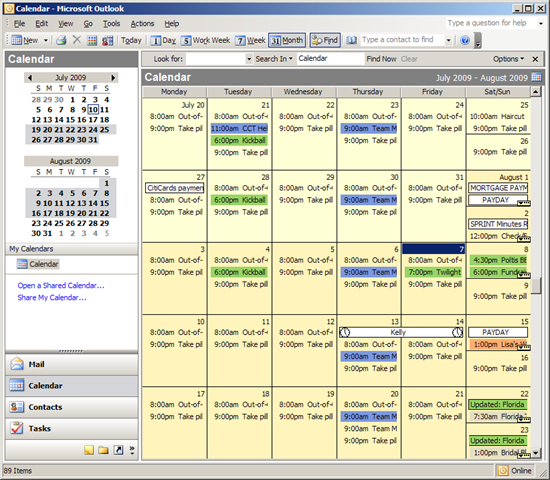Screen dimensions: 550x480
Task: Click the Notes icon in navigation pane
Action: 89,450
